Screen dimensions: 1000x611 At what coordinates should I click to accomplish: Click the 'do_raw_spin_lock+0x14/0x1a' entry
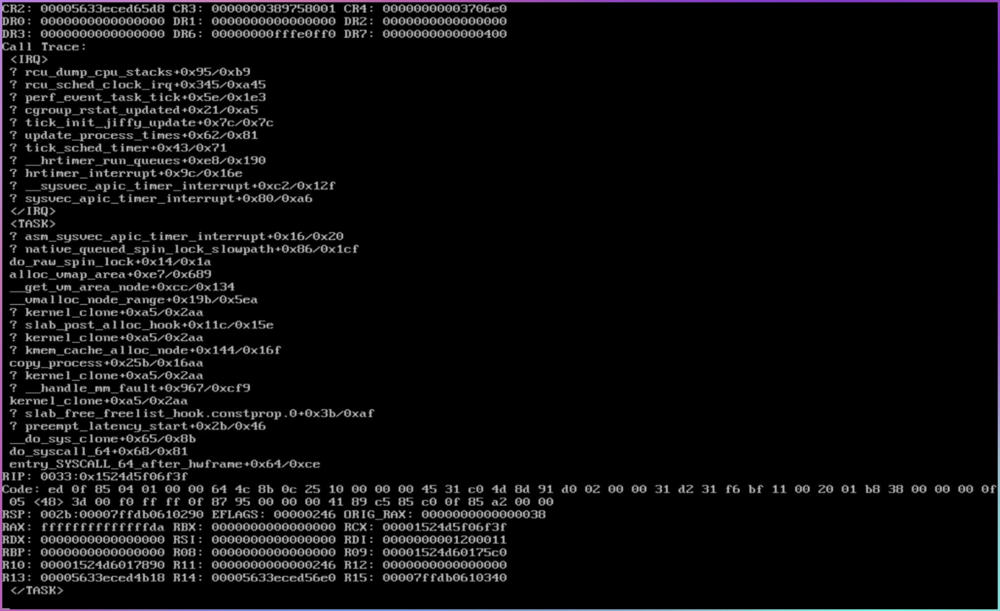(x=110, y=261)
